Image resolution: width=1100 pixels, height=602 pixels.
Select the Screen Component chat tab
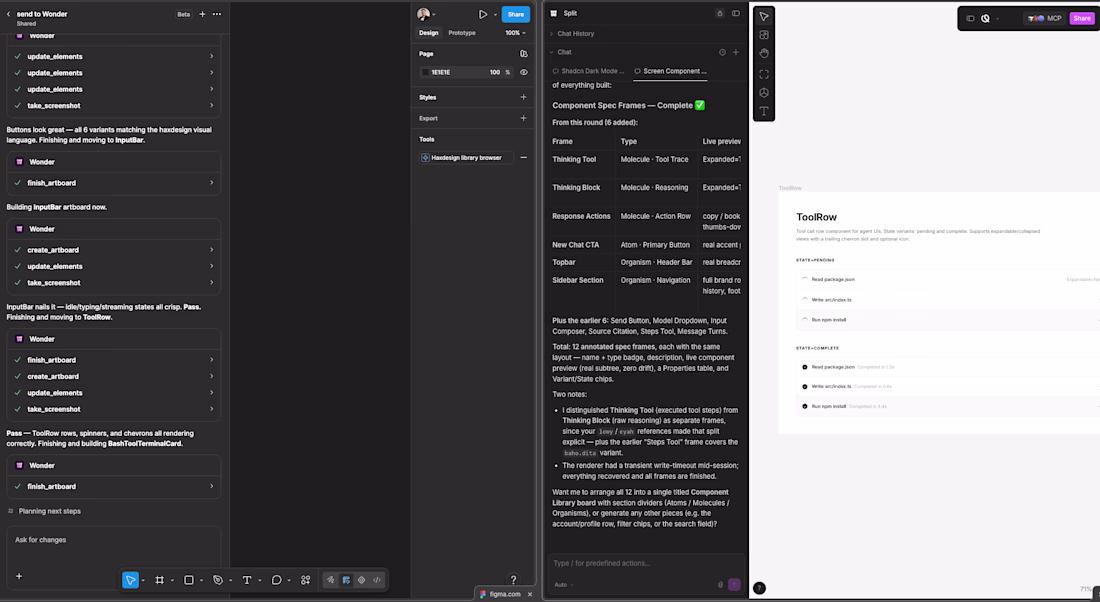click(670, 71)
